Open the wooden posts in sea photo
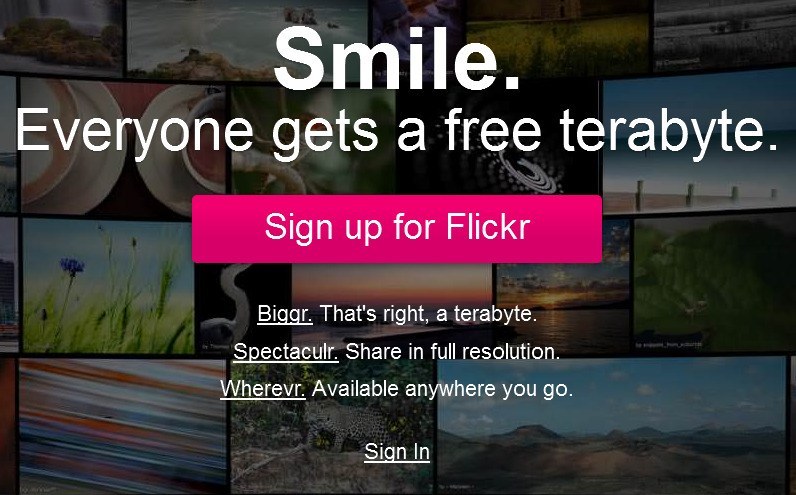The image size is (796, 495). coord(699,142)
